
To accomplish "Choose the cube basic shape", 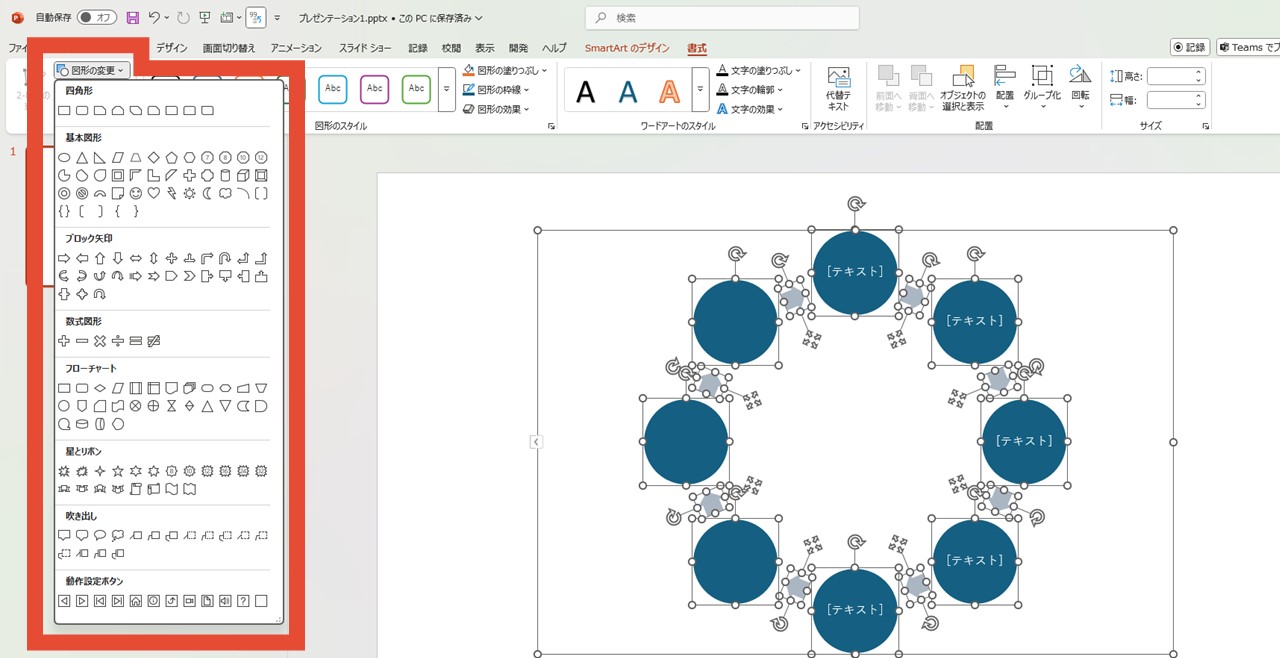I will click(x=243, y=175).
